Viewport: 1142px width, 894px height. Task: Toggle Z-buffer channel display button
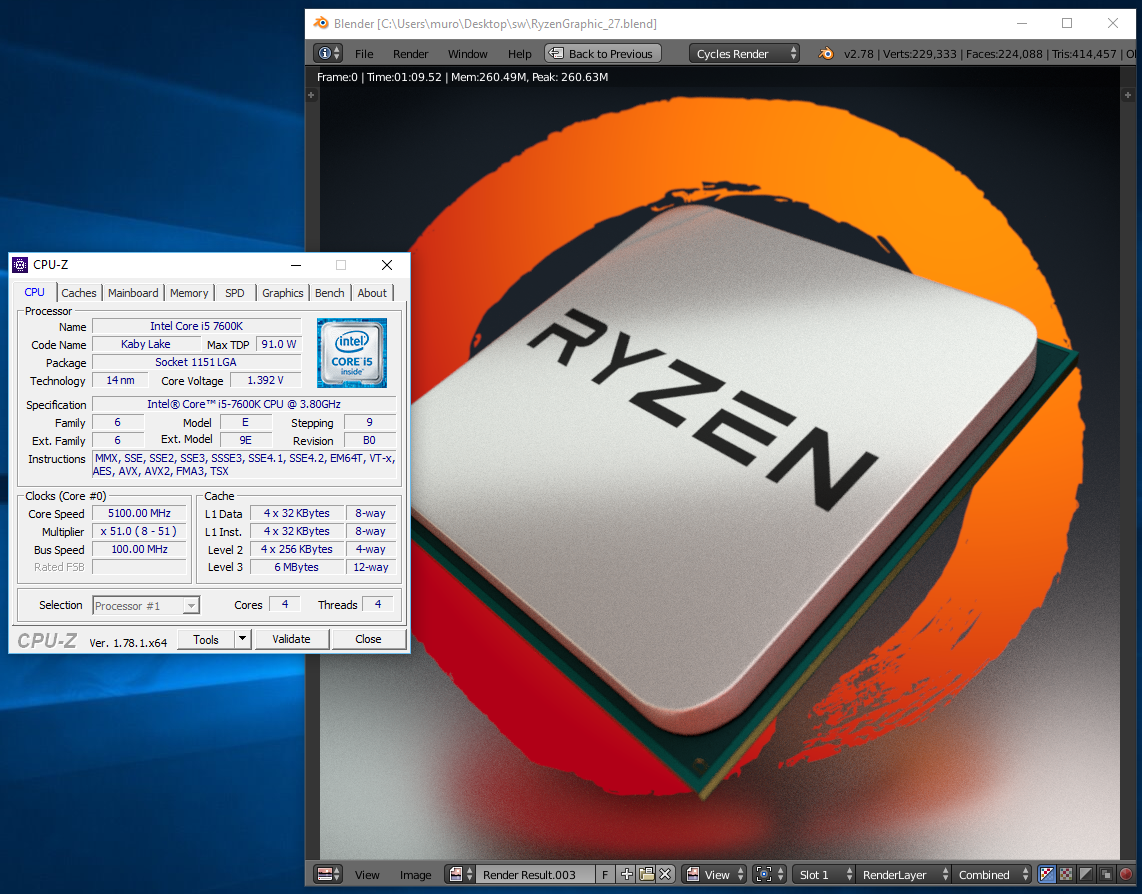1106,874
